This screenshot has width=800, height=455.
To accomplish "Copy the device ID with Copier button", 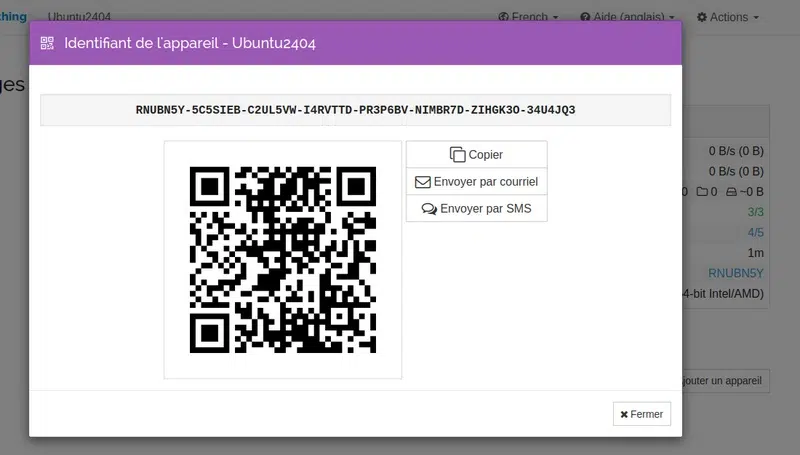I will pos(477,155).
